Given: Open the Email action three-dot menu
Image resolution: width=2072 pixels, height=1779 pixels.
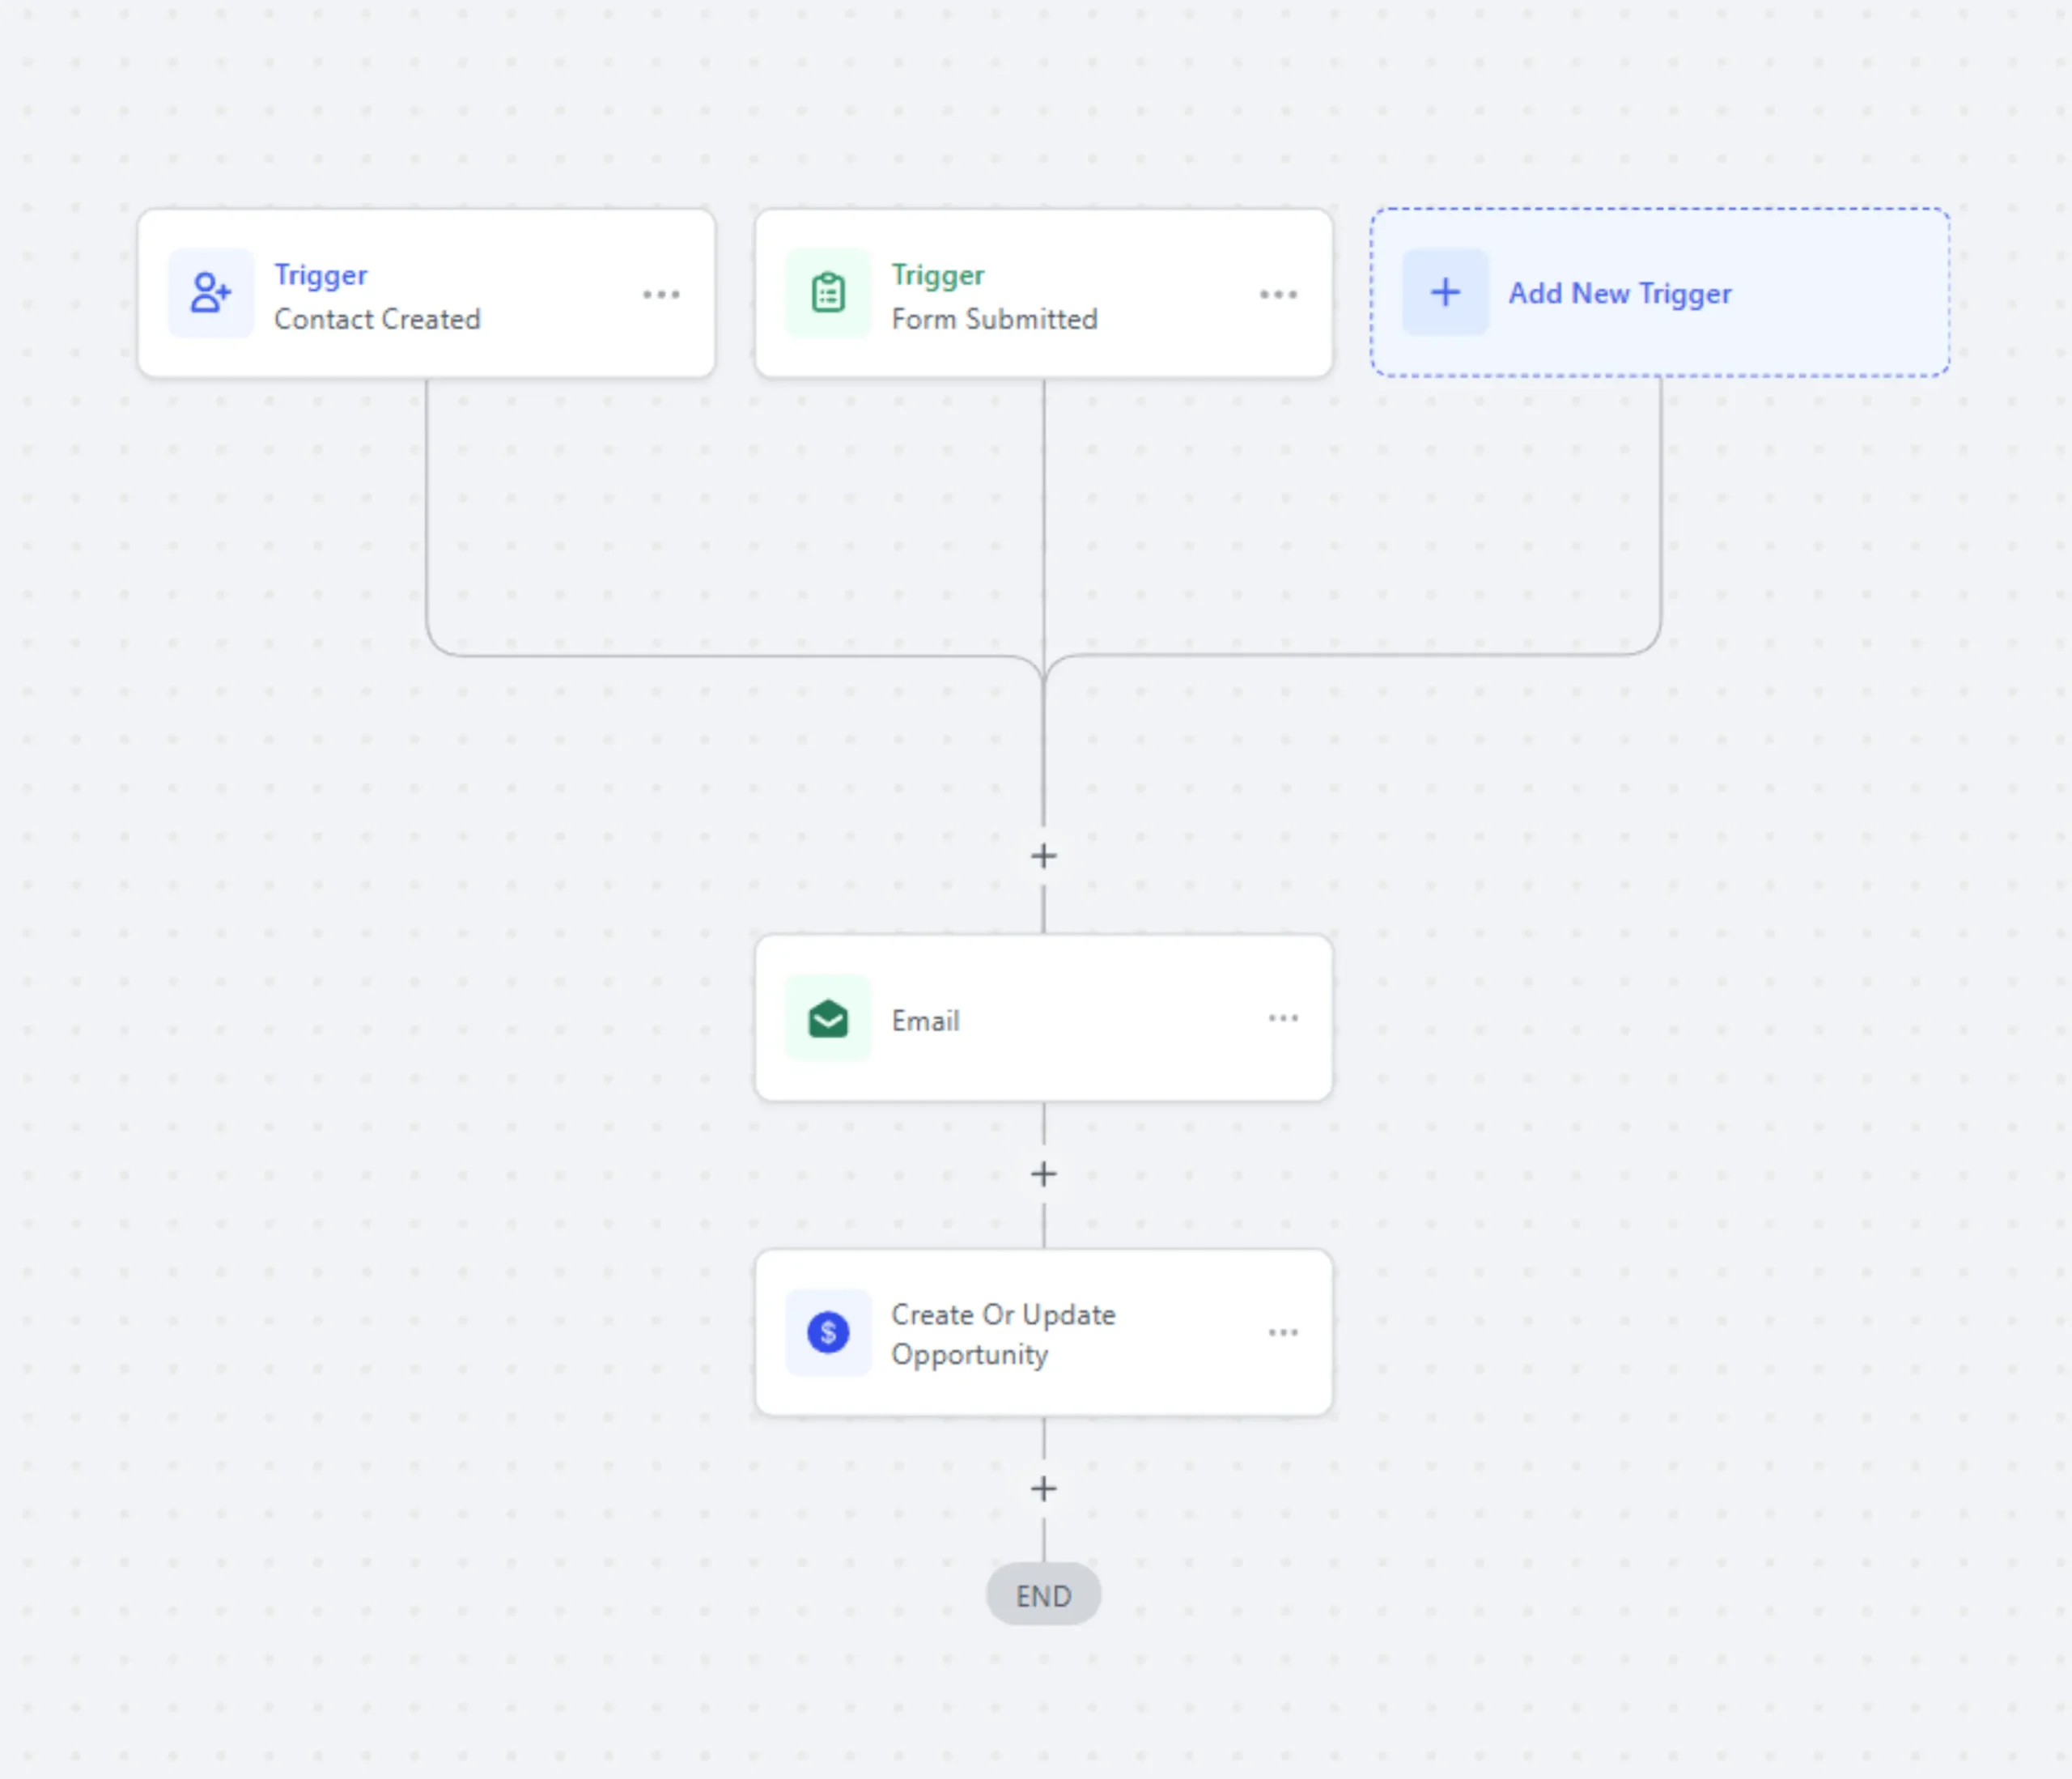Looking at the screenshot, I should (1283, 1018).
